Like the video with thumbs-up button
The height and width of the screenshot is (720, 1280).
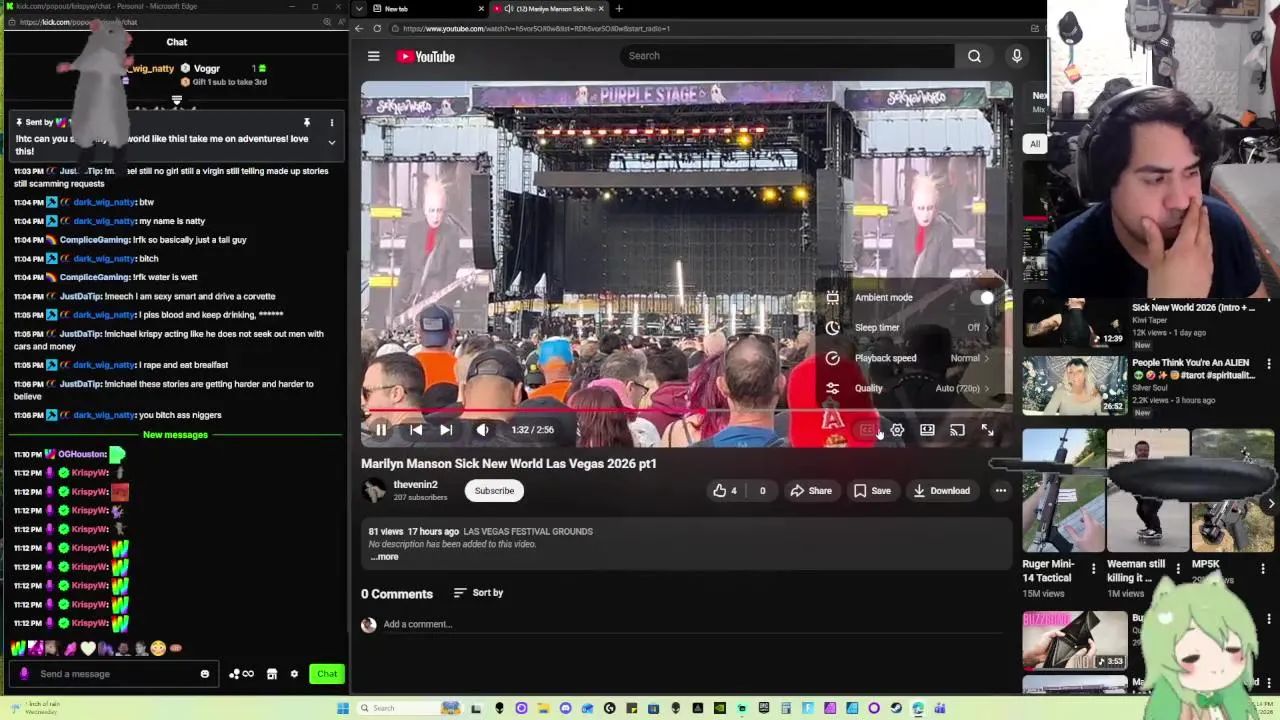coord(725,491)
